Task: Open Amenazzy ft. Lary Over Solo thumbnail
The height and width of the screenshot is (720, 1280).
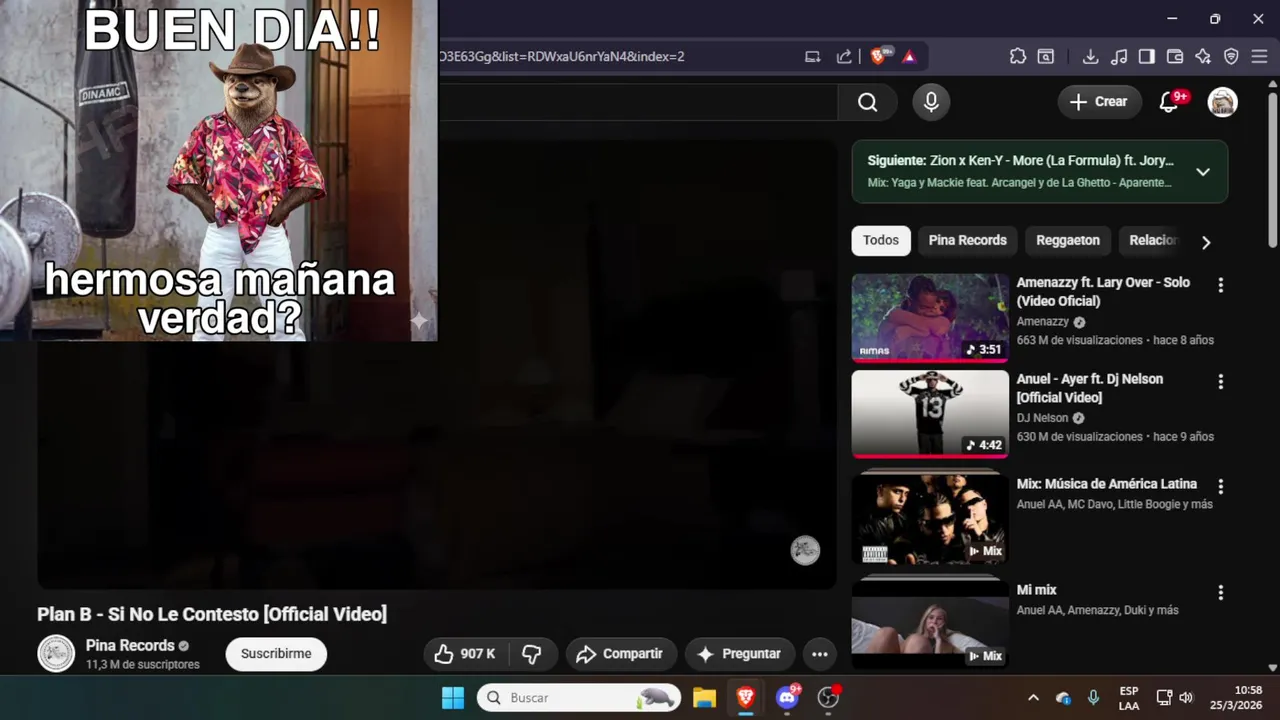Action: [x=930, y=317]
